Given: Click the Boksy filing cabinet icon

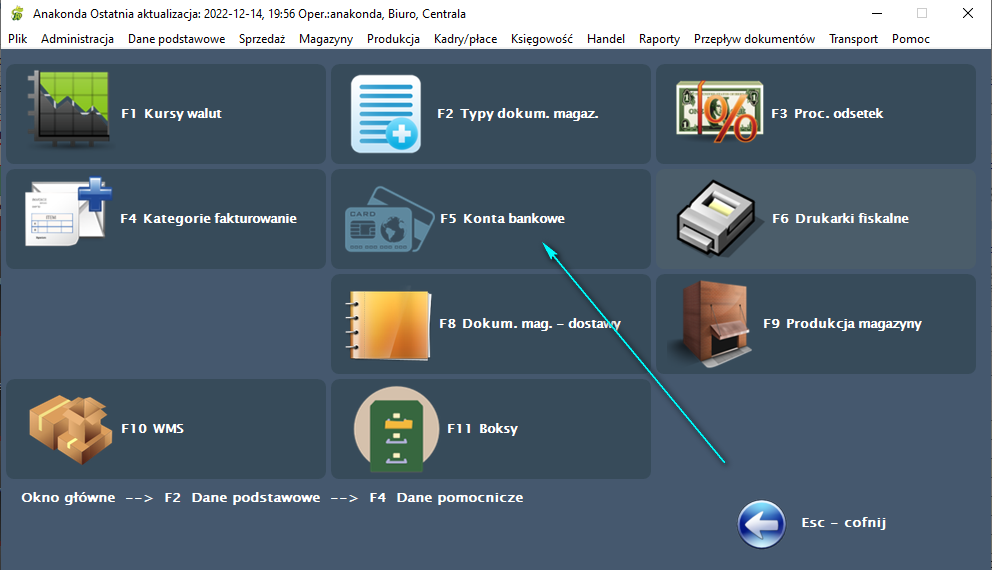Looking at the screenshot, I should coord(397,430).
